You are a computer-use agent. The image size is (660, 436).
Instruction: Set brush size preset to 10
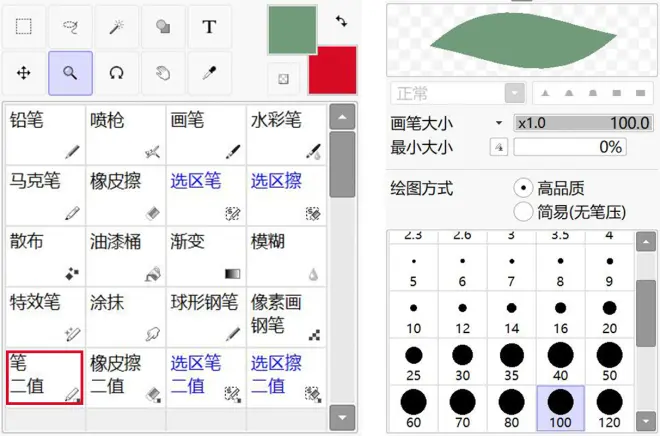pos(413,315)
